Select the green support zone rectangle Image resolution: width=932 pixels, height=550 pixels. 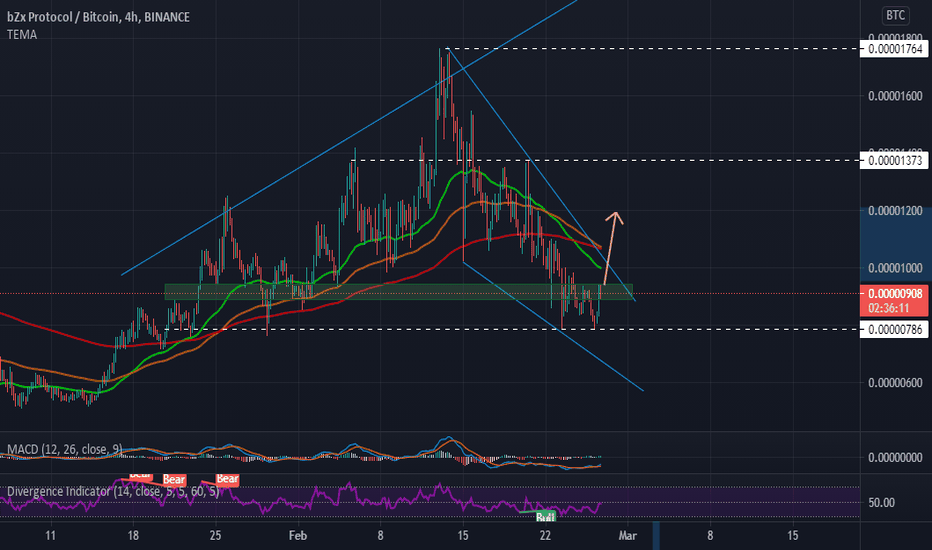pos(399,292)
